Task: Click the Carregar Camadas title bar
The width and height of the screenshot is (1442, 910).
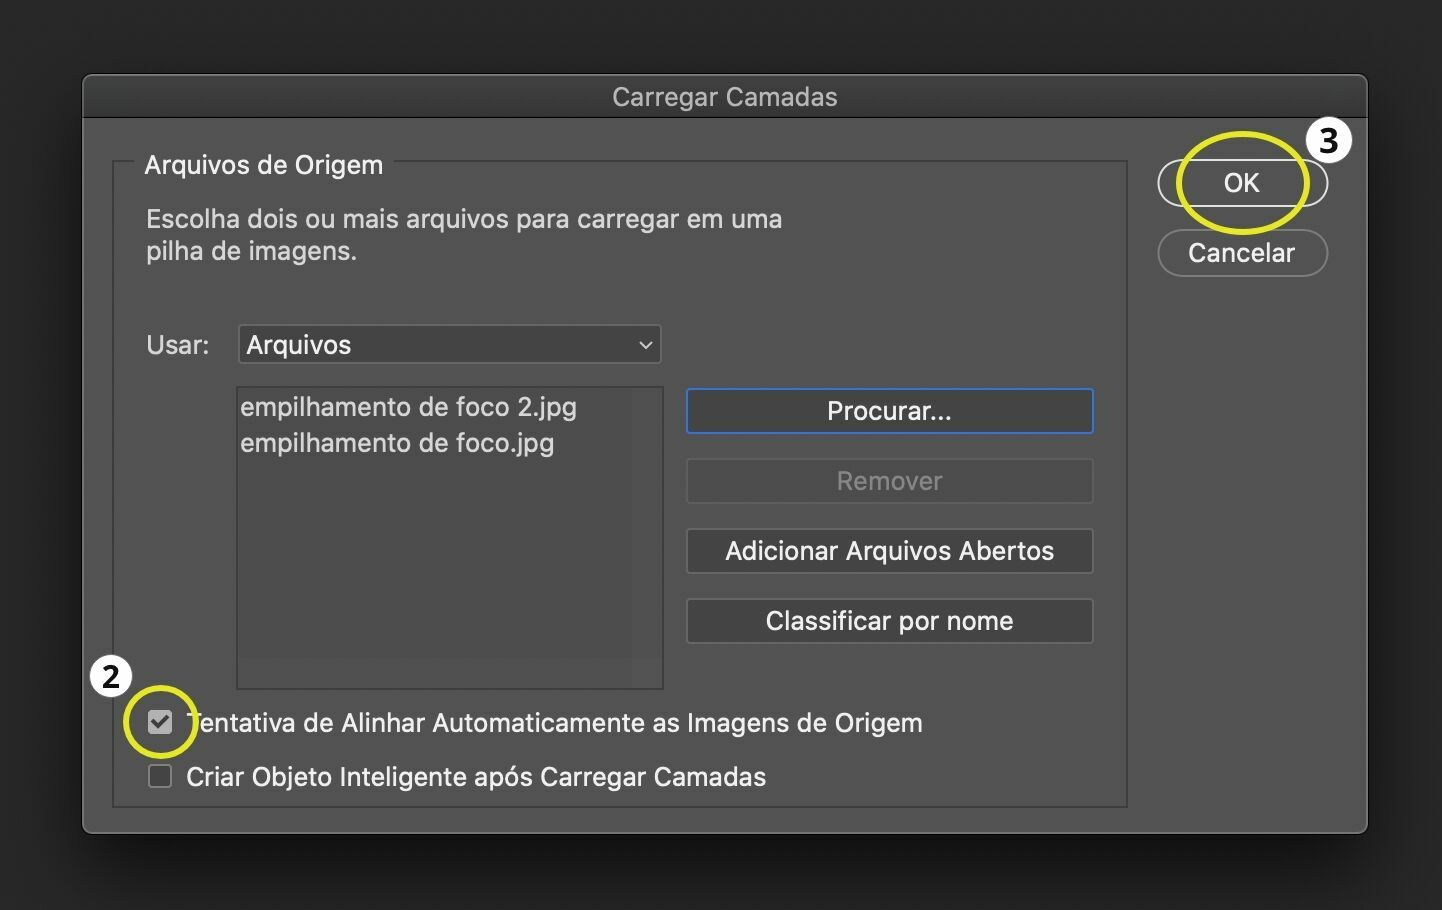Action: point(724,97)
